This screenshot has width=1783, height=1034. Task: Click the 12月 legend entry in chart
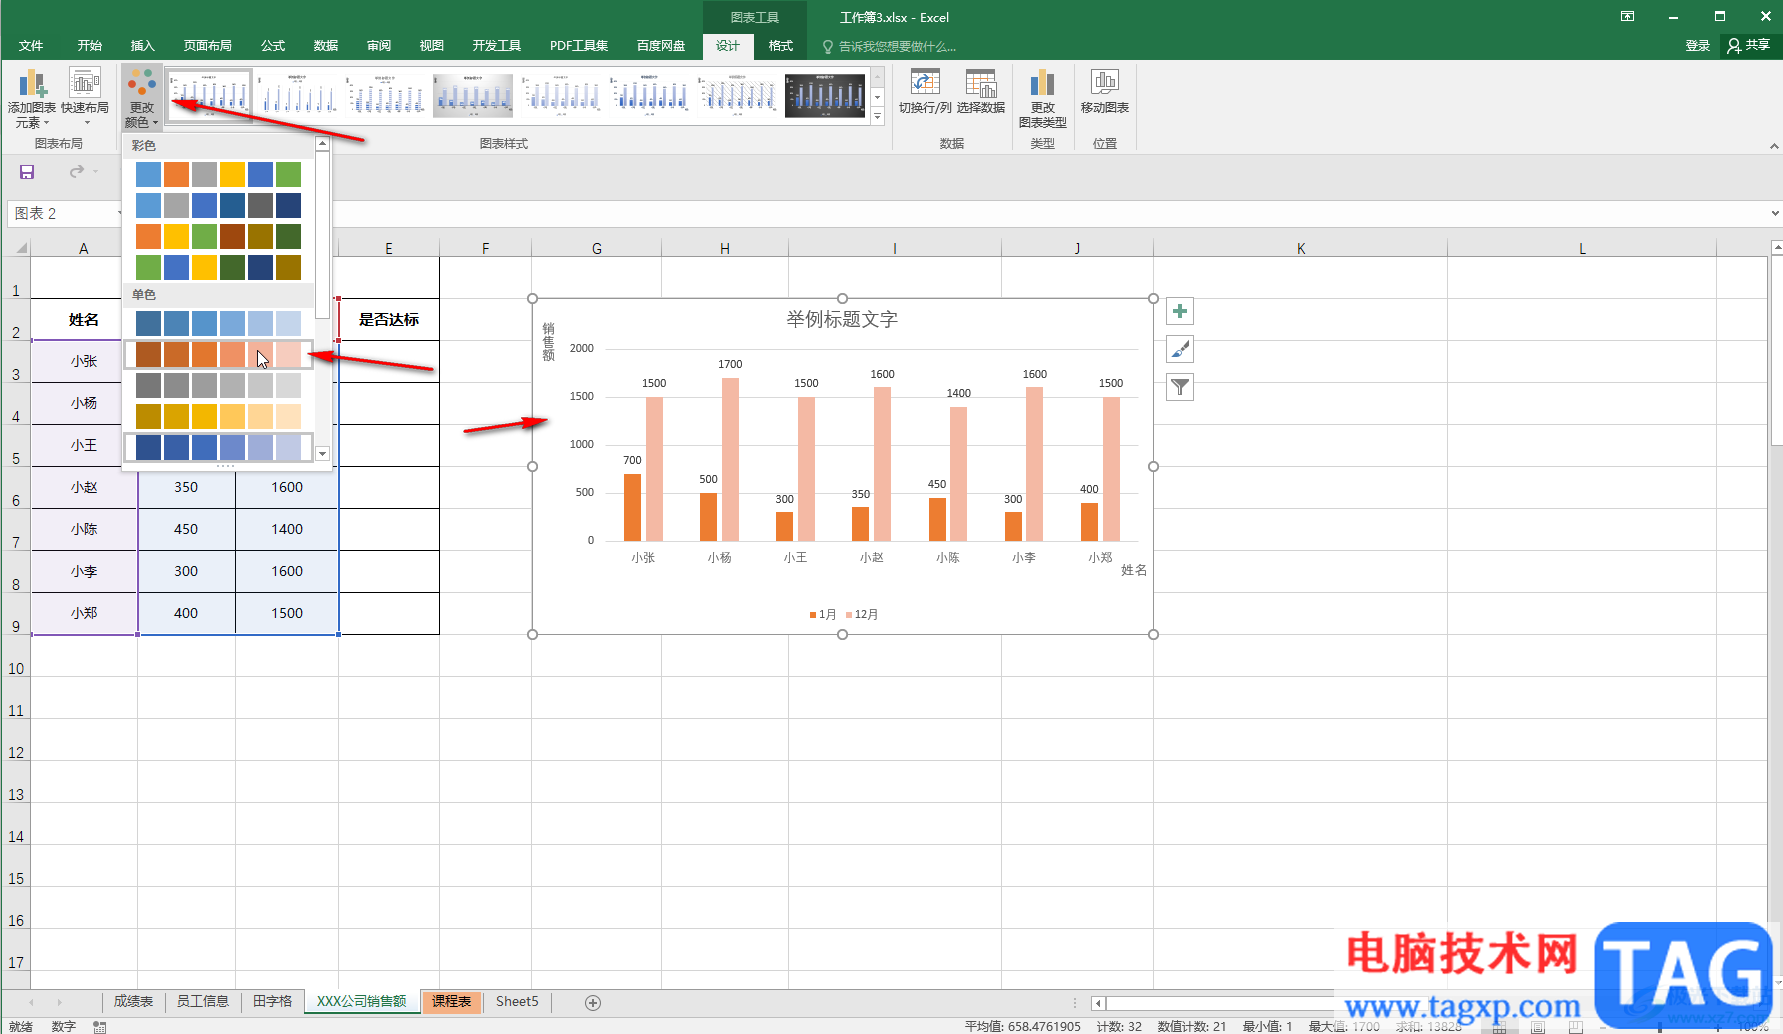pos(862,614)
